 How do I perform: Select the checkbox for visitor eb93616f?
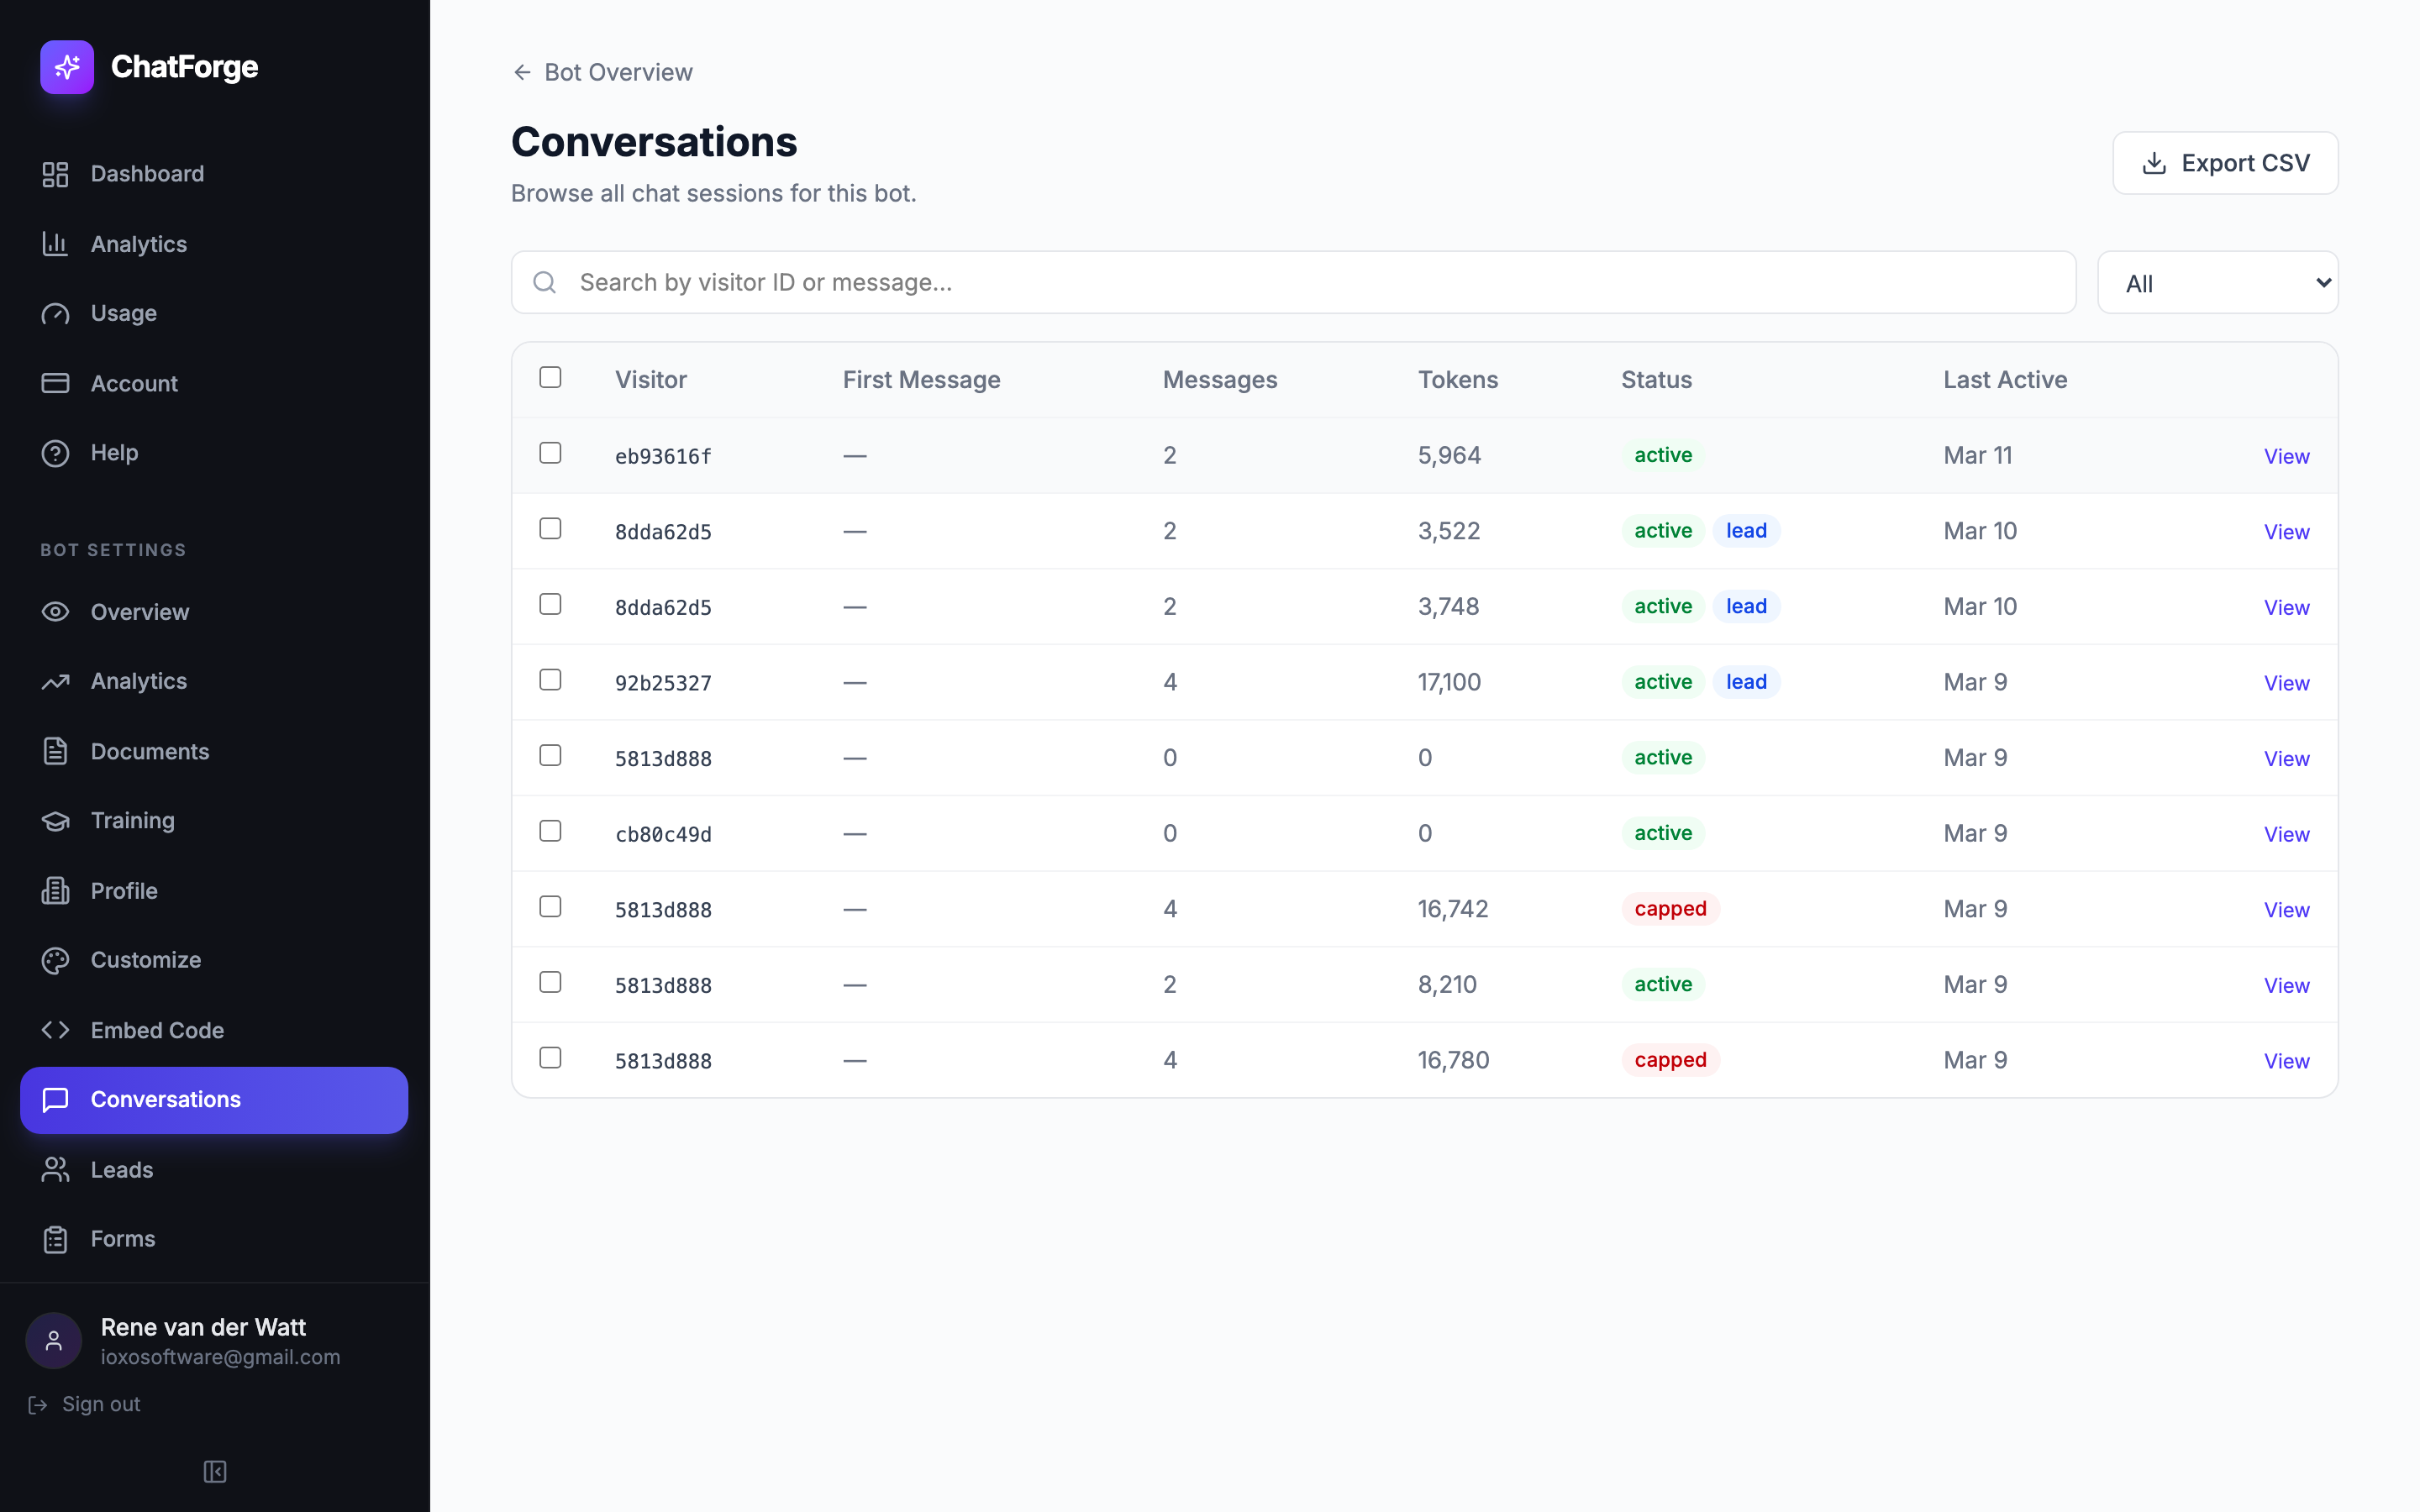551,453
